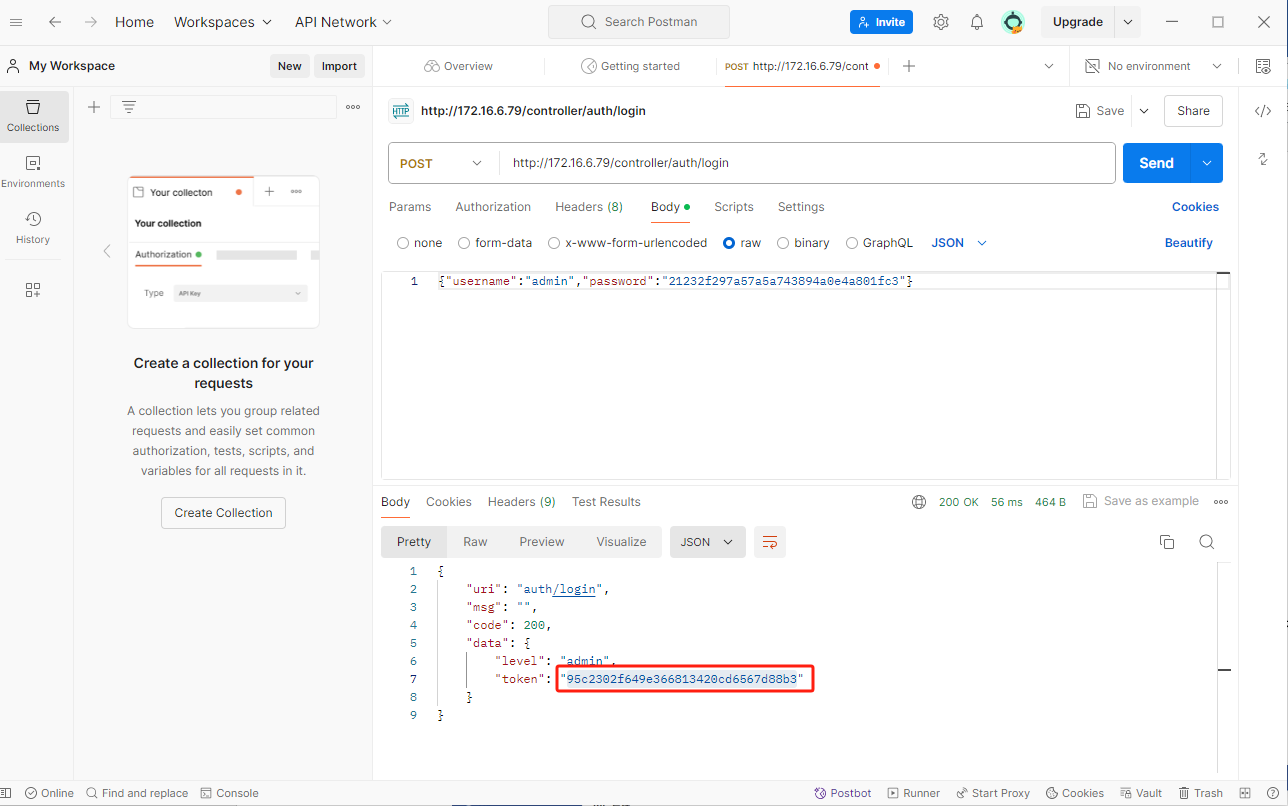Toggle response line wrap icon
The width and height of the screenshot is (1288, 806).
pyautogui.click(x=770, y=542)
